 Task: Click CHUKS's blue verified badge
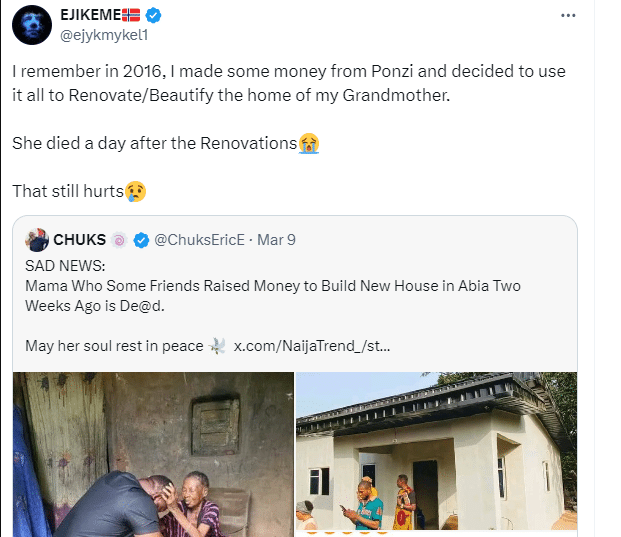click(142, 240)
